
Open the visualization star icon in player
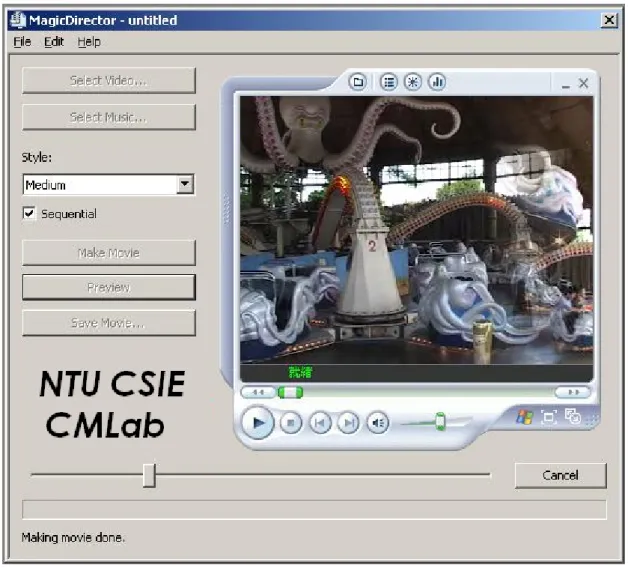(413, 82)
